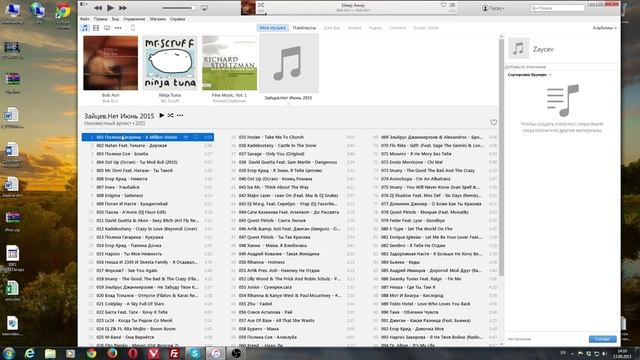
Task: Open the Вид menu
Action: tap(116, 19)
